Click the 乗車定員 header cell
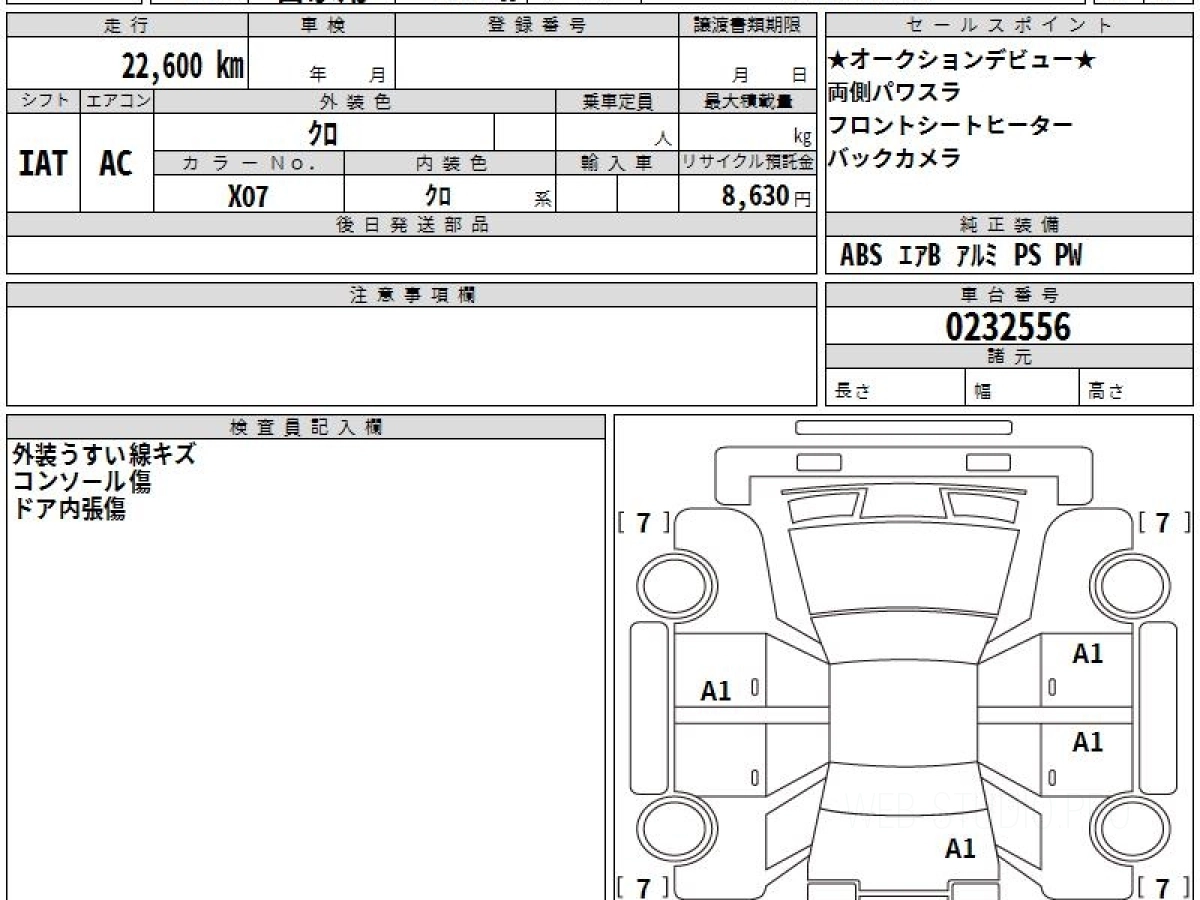The height and width of the screenshot is (900, 1200). [x=617, y=101]
